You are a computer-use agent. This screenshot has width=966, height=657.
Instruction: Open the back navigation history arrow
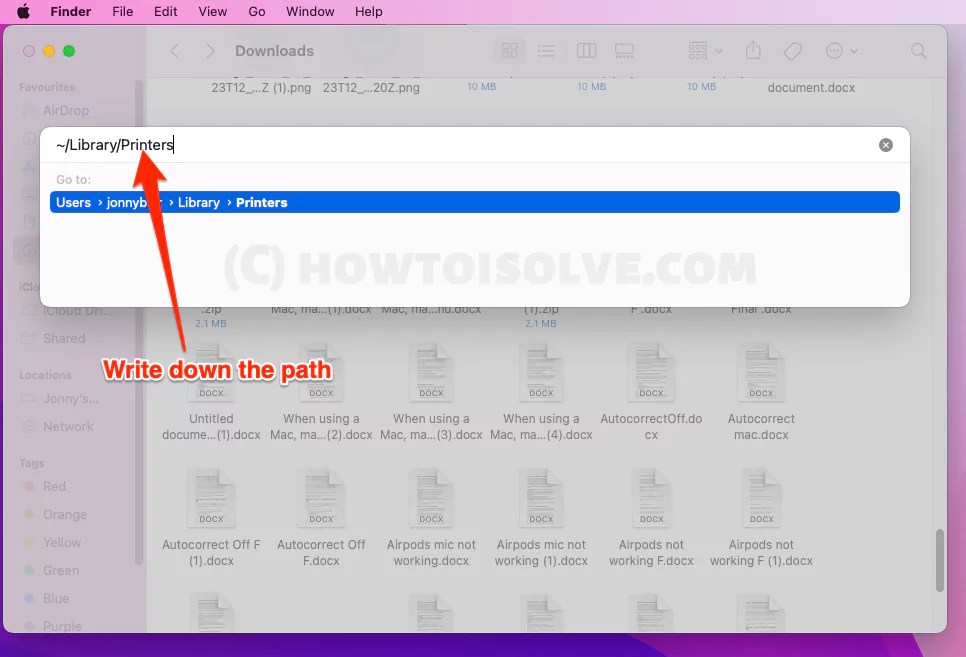[x=175, y=50]
